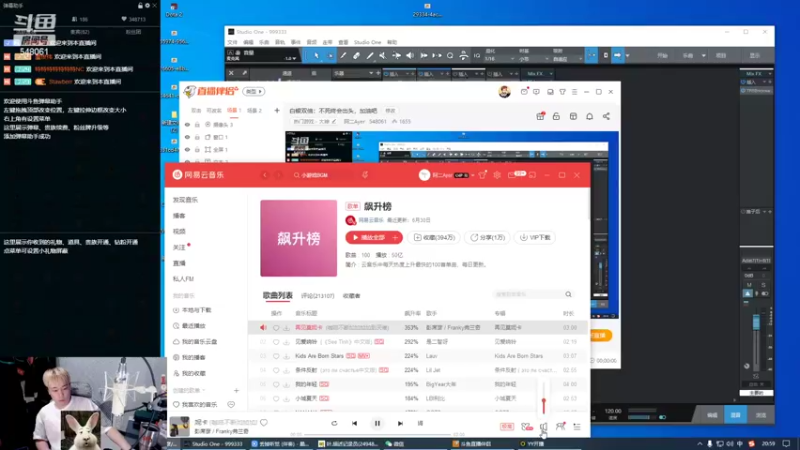Select the Kids Are Born Stars song title
Image resolution: width=800 pixels, height=450 pixels.
click(319, 356)
